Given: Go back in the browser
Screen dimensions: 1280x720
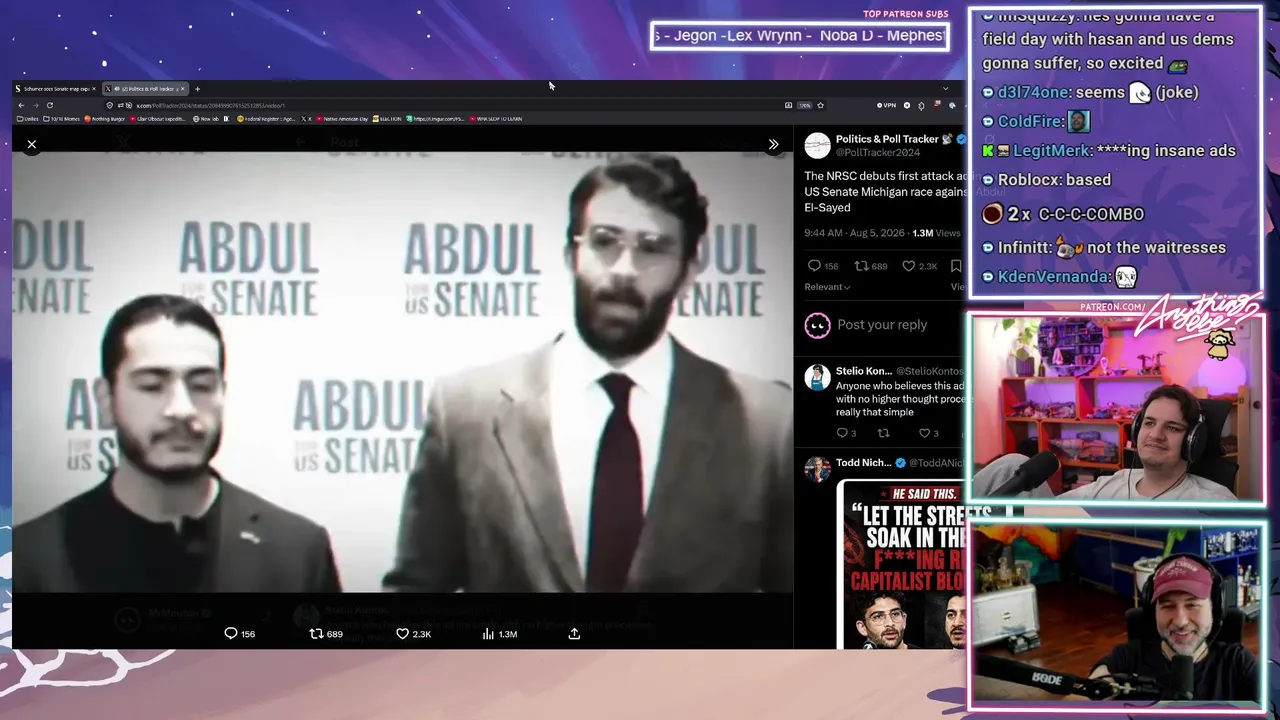Looking at the screenshot, I should coord(21,105).
